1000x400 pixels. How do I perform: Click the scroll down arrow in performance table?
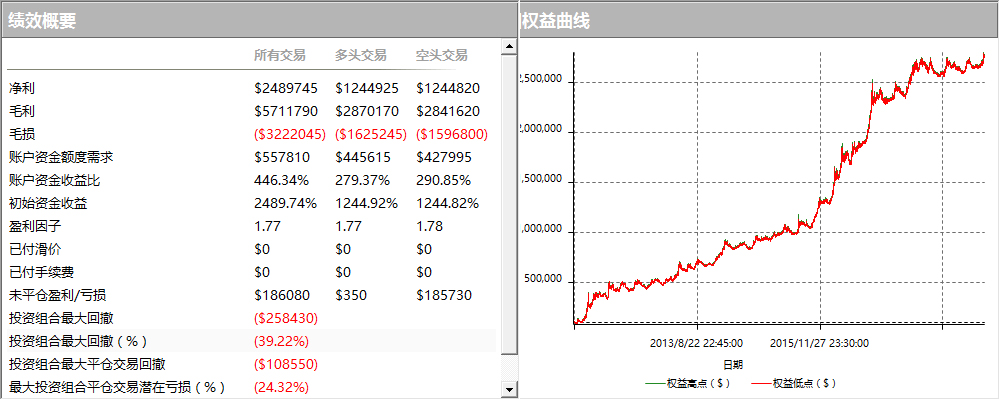click(x=509, y=389)
